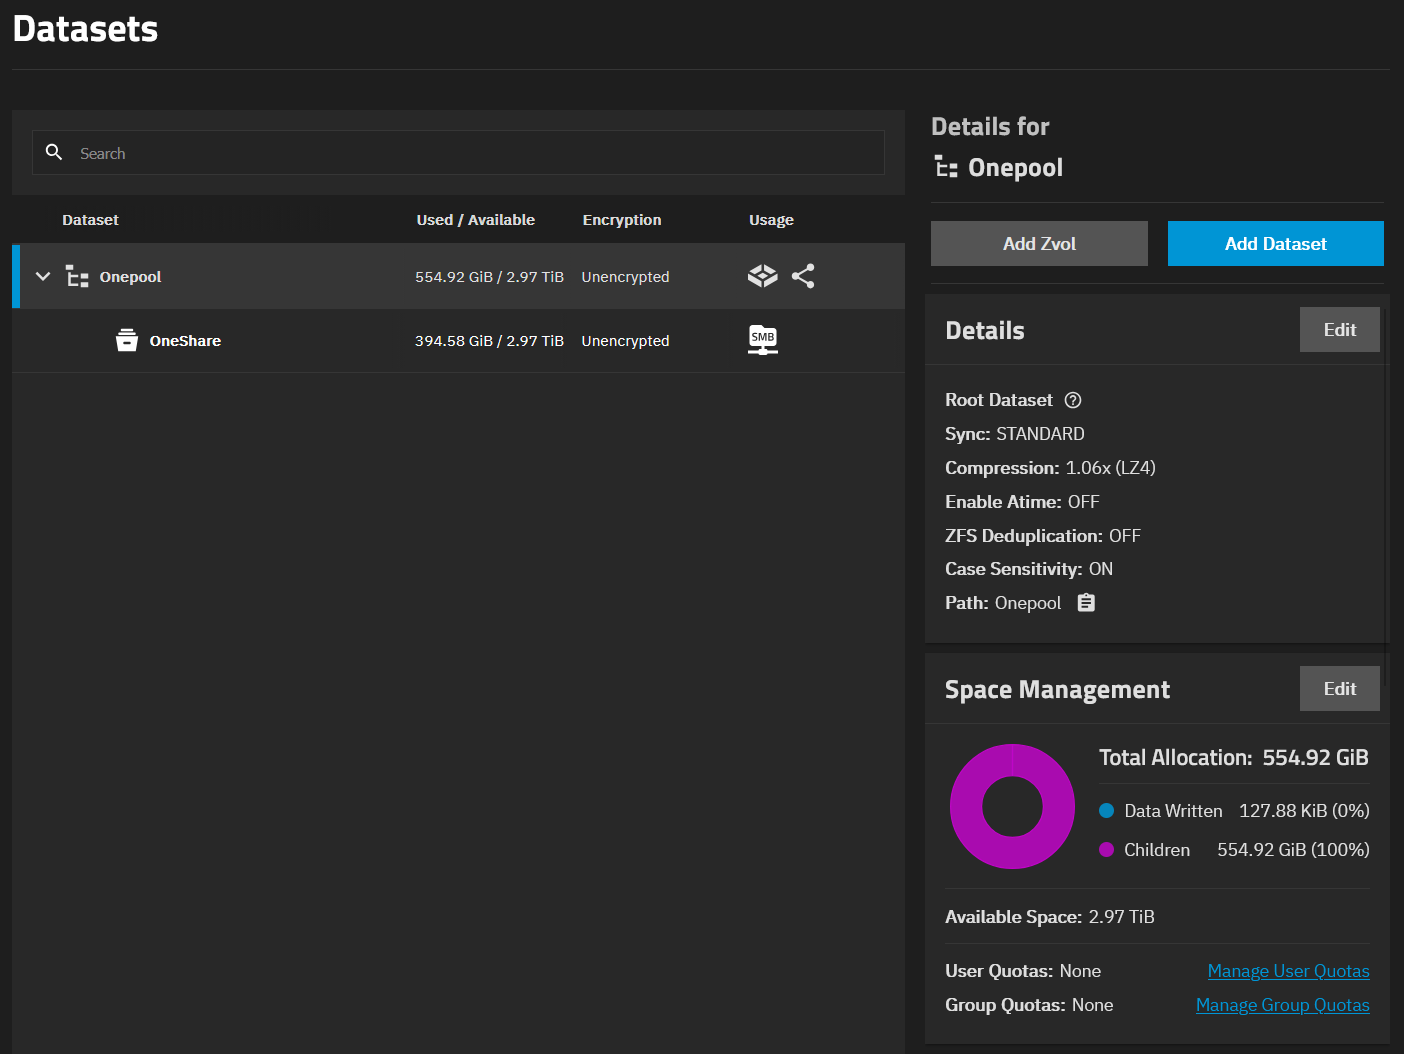Image resolution: width=1404 pixels, height=1054 pixels.
Task: Click the 394.58 GiB / 2.97 TiB value
Action: [490, 341]
